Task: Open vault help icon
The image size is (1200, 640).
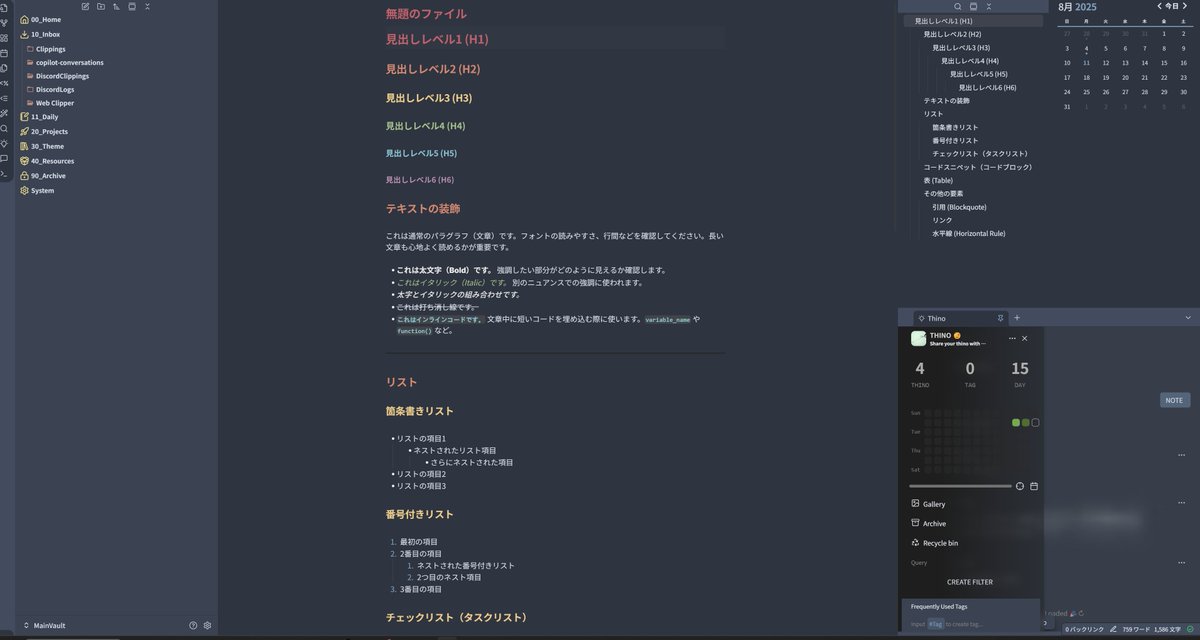Action: 193,625
